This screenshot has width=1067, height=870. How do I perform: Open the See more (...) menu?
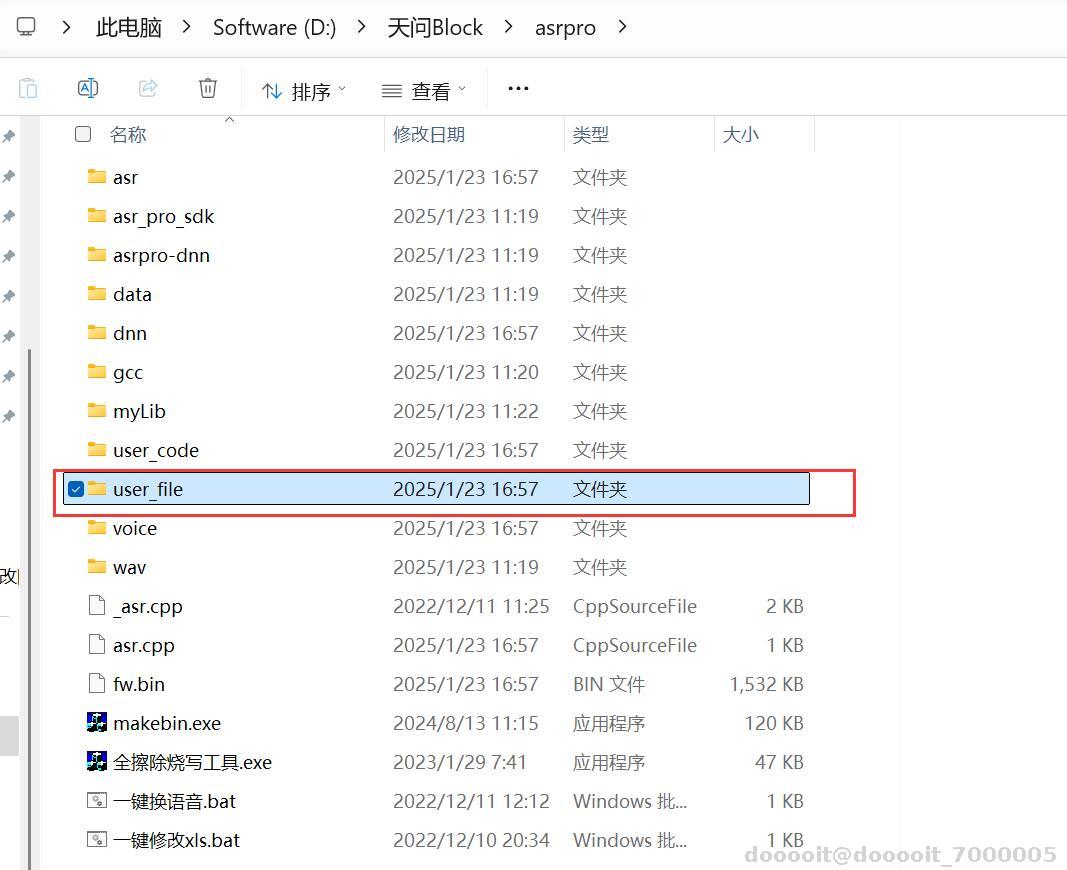coord(517,88)
